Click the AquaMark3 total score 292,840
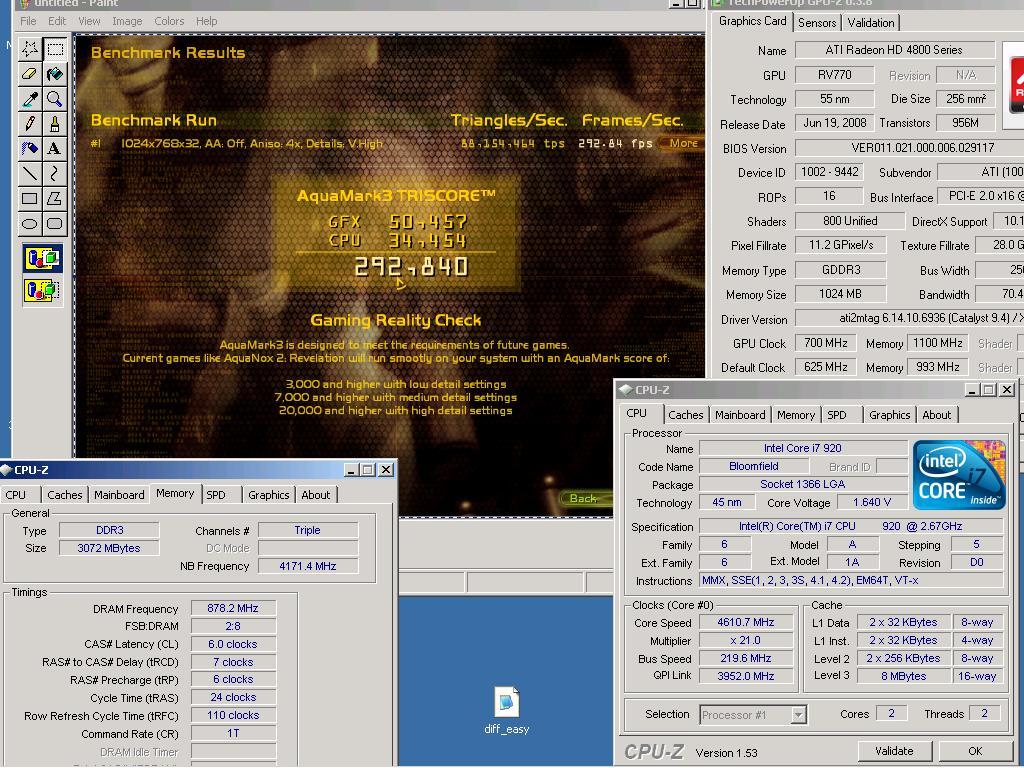Image resolution: width=1024 pixels, height=768 pixels. tap(411, 267)
